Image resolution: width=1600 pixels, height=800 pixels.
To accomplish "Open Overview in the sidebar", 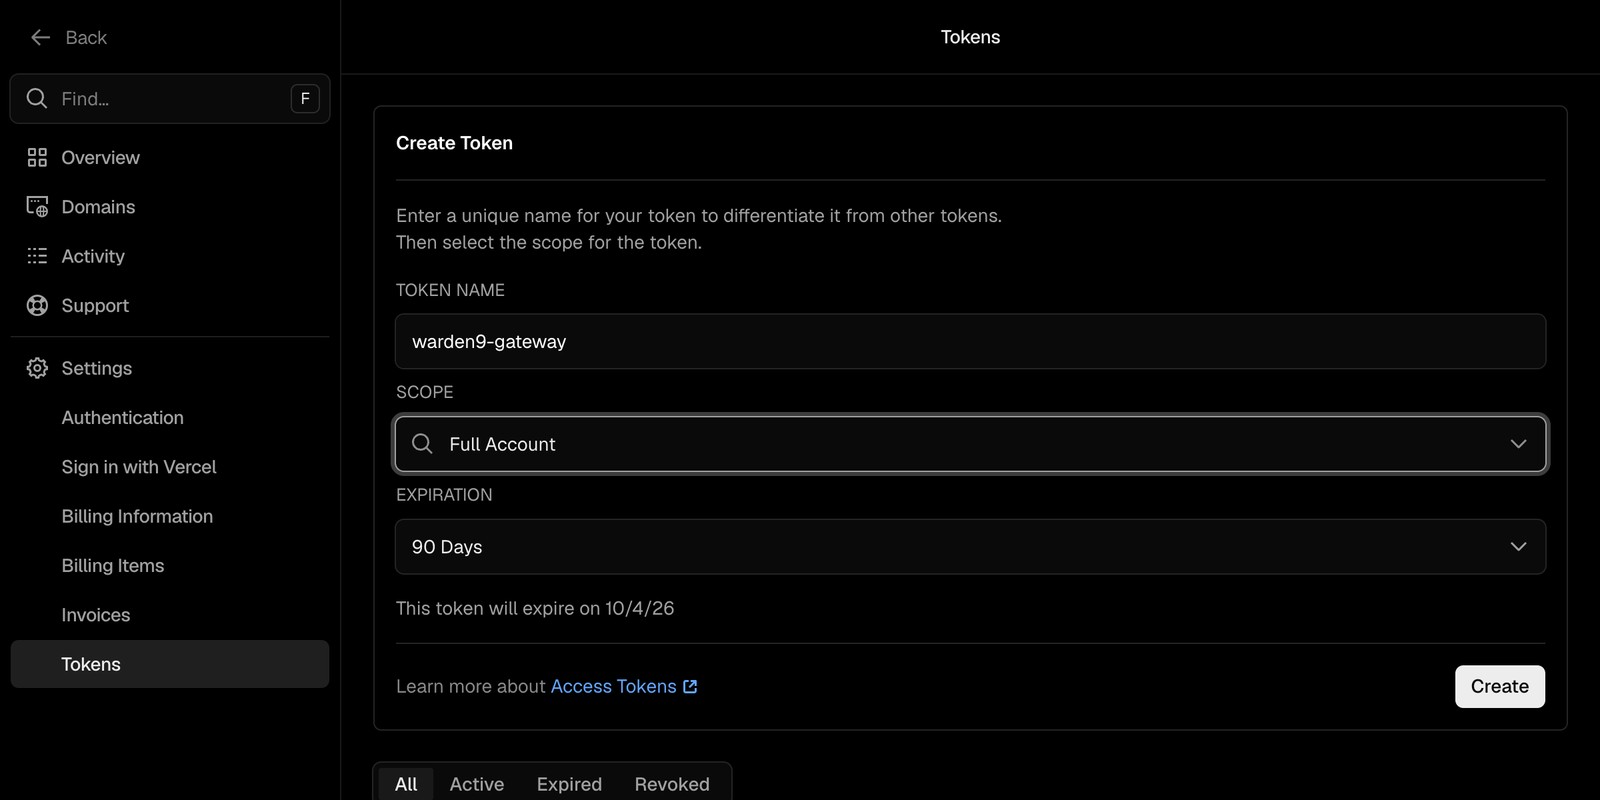I will tap(170, 157).
